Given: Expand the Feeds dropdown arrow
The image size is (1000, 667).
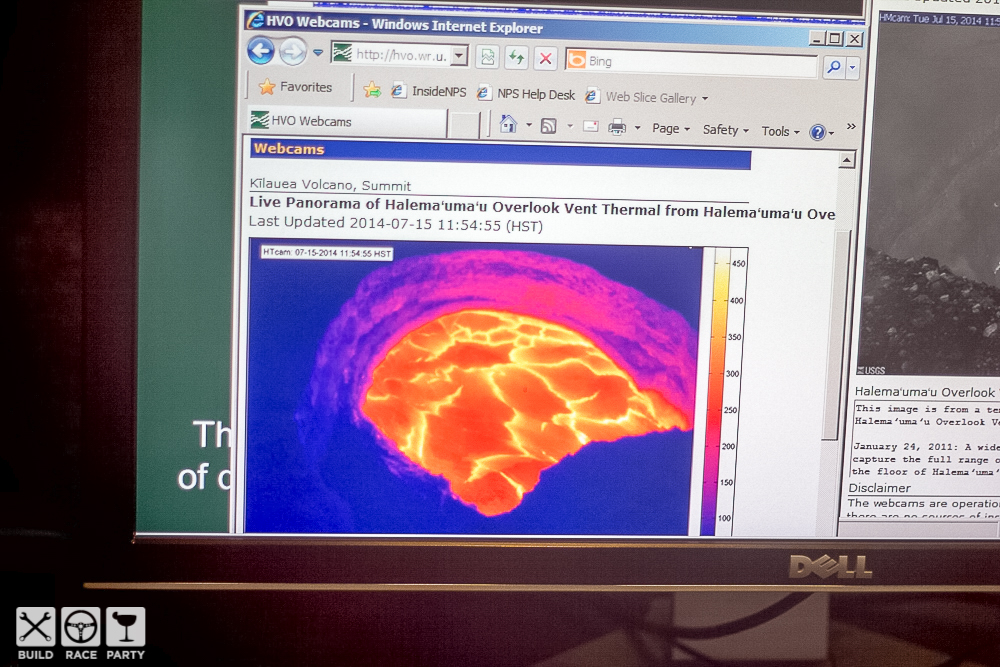Looking at the screenshot, I should 570,126.
